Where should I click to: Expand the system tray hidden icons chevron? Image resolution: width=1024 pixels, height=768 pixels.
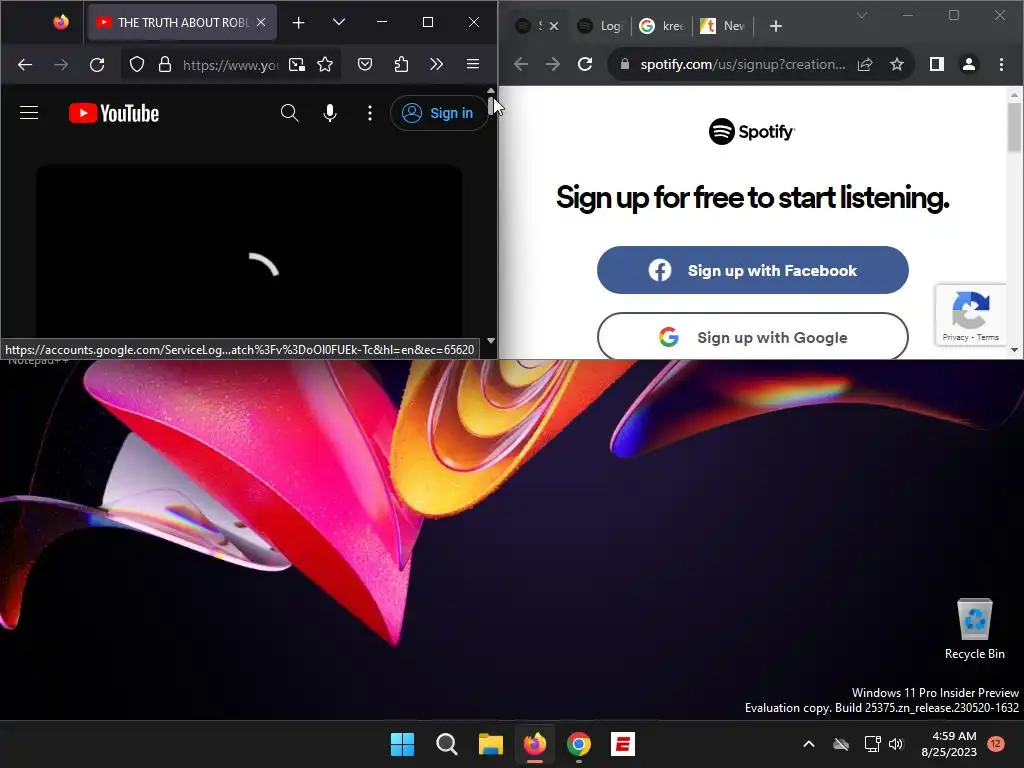pos(808,744)
